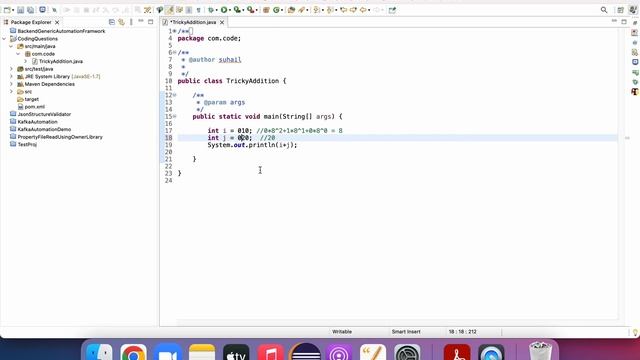640x360 pixels.
Task: Toggle Link with Editor in Package Explorer
Action: click(x=121, y=22)
